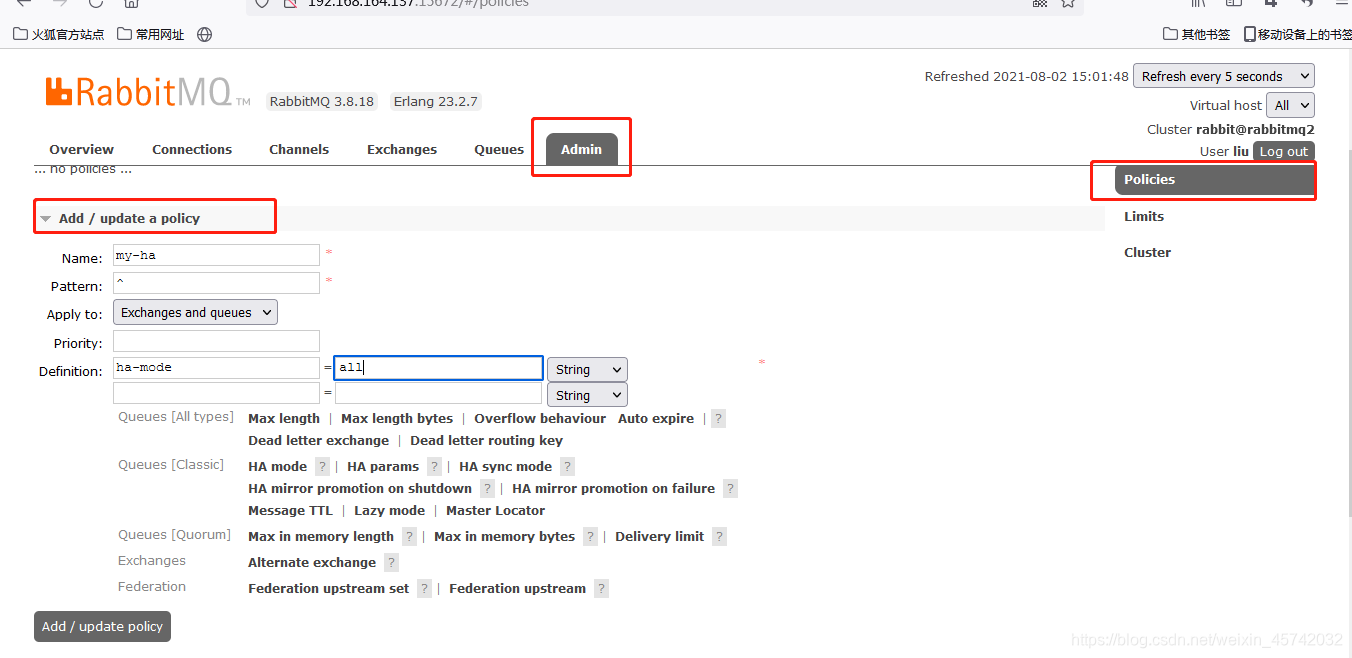
Task: Click the HA params link
Action: pyautogui.click(x=383, y=467)
